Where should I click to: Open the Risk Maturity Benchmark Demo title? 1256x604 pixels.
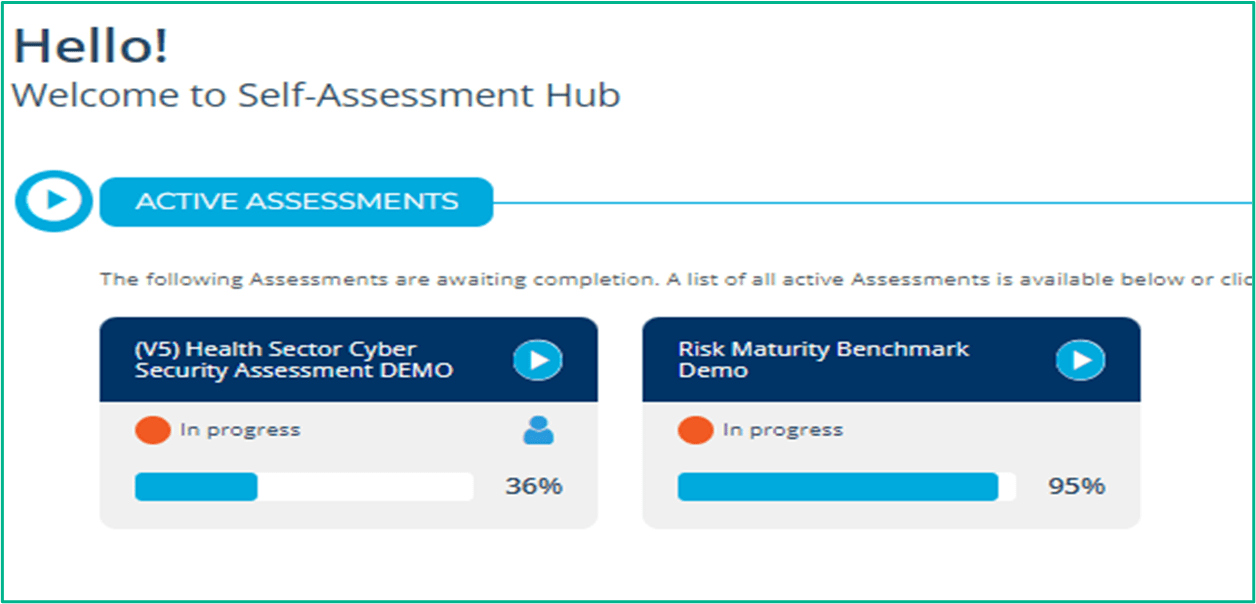(x=824, y=360)
